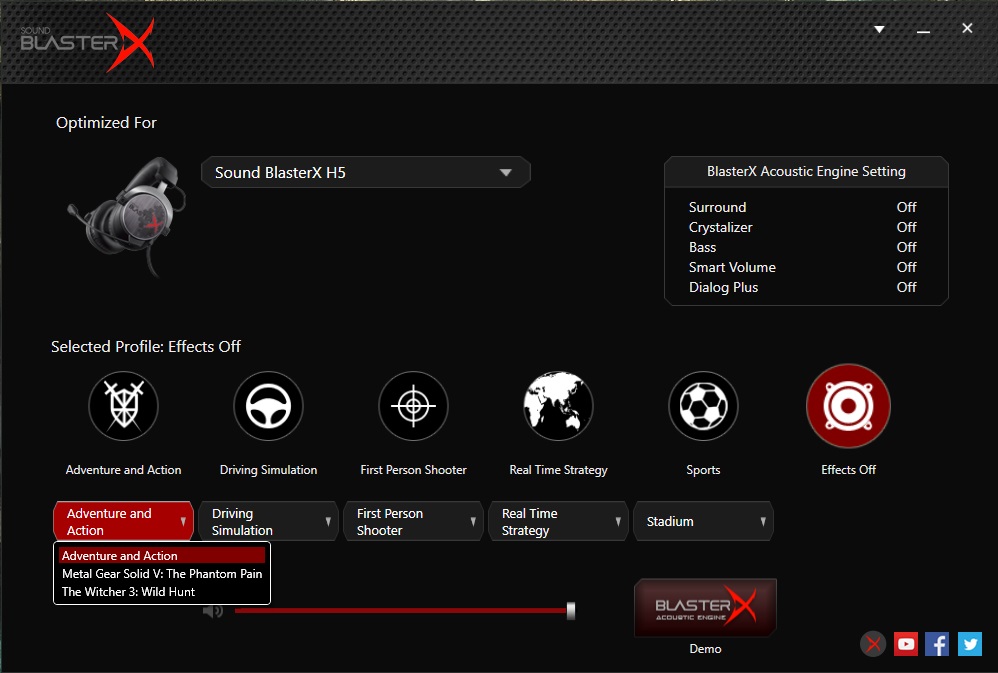Click the volume slider handle

pyautogui.click(x=571, y=611)
